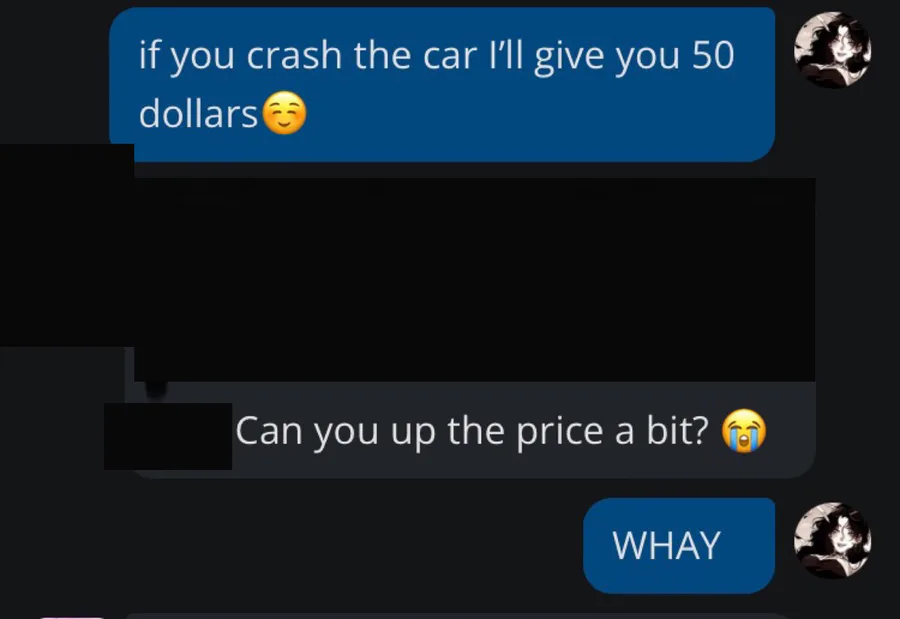Click the loudly crying emoji in the reply
The image size is (900, 619).
click(744, 431)
